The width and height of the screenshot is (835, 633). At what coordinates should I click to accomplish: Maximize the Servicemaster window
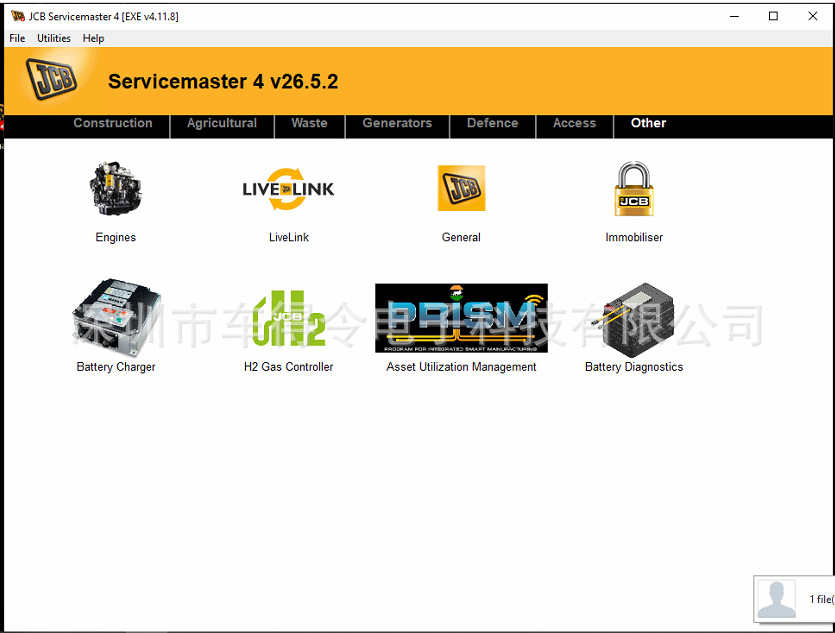[x=773, y=17]
